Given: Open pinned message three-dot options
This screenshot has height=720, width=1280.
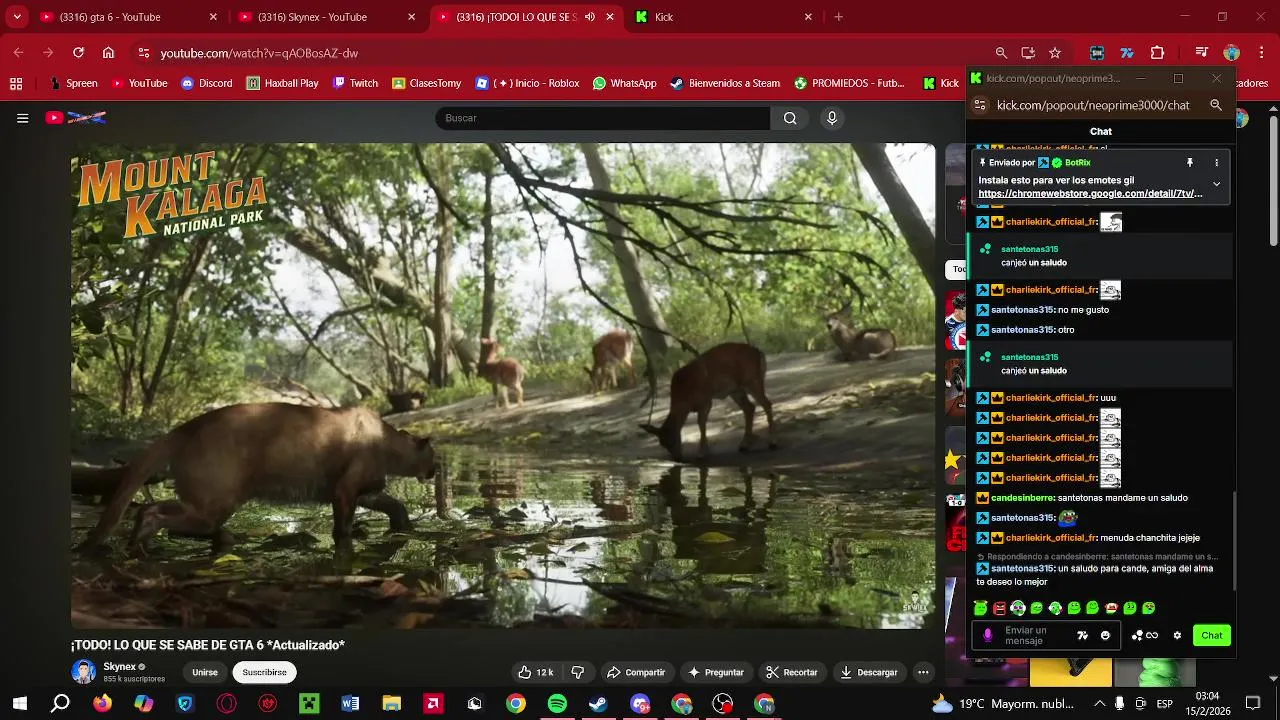Looking at the screenshot, I should 1217,162.
